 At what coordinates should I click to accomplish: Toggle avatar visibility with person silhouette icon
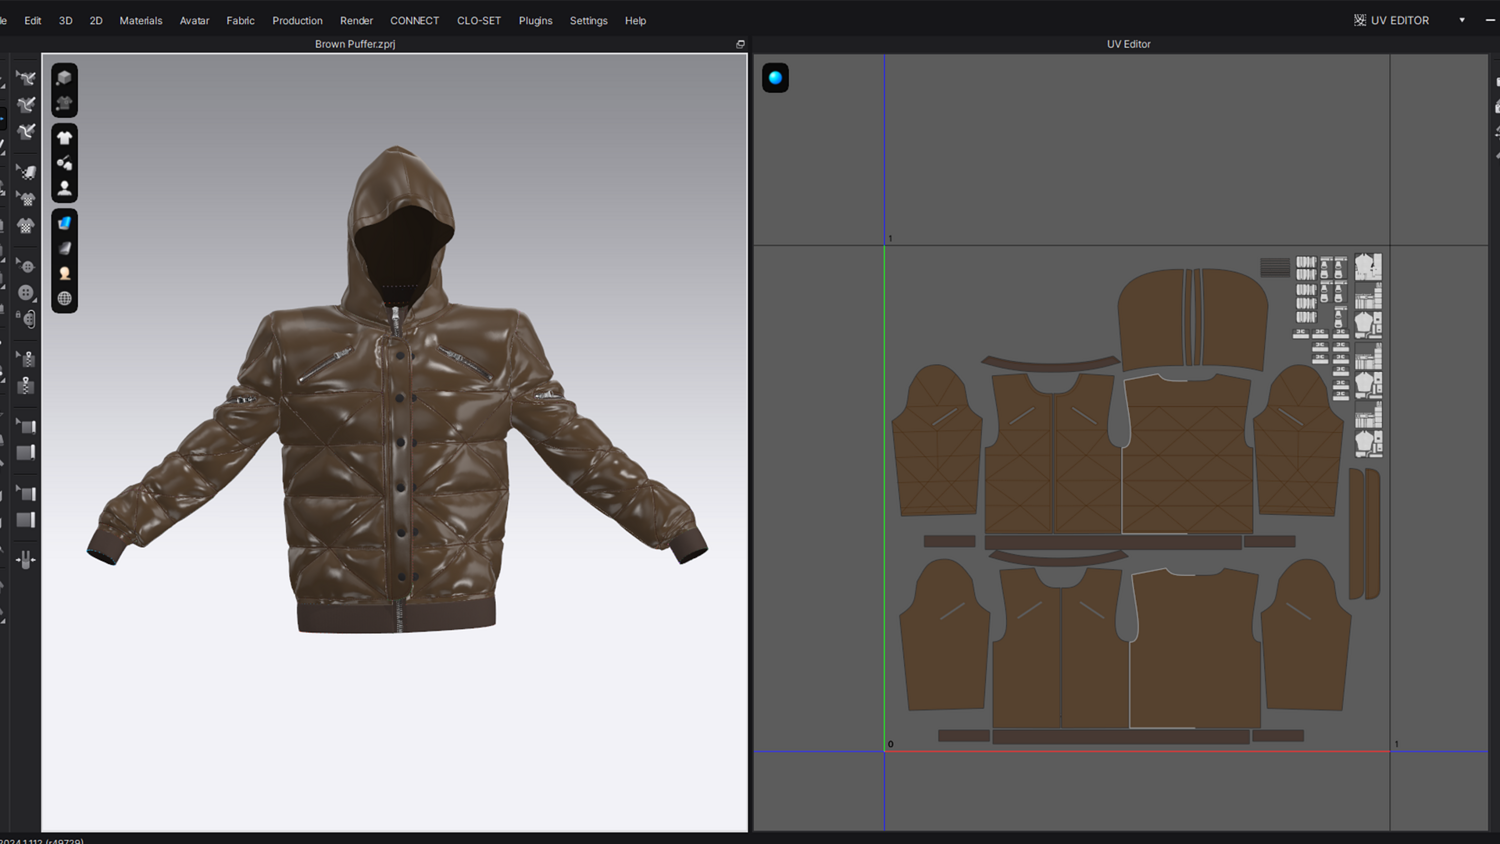pos(65,187)
